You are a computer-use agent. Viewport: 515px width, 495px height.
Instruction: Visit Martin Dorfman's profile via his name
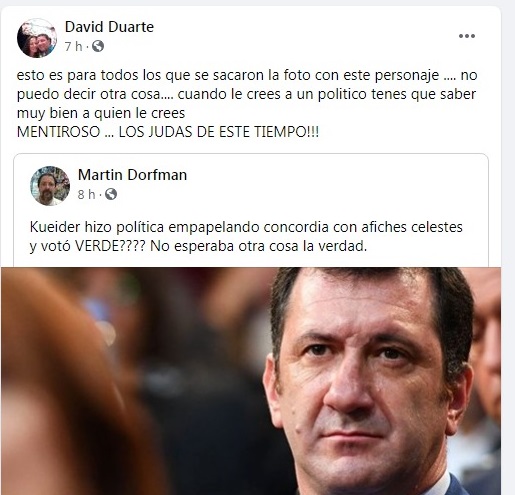coord(132,175)
